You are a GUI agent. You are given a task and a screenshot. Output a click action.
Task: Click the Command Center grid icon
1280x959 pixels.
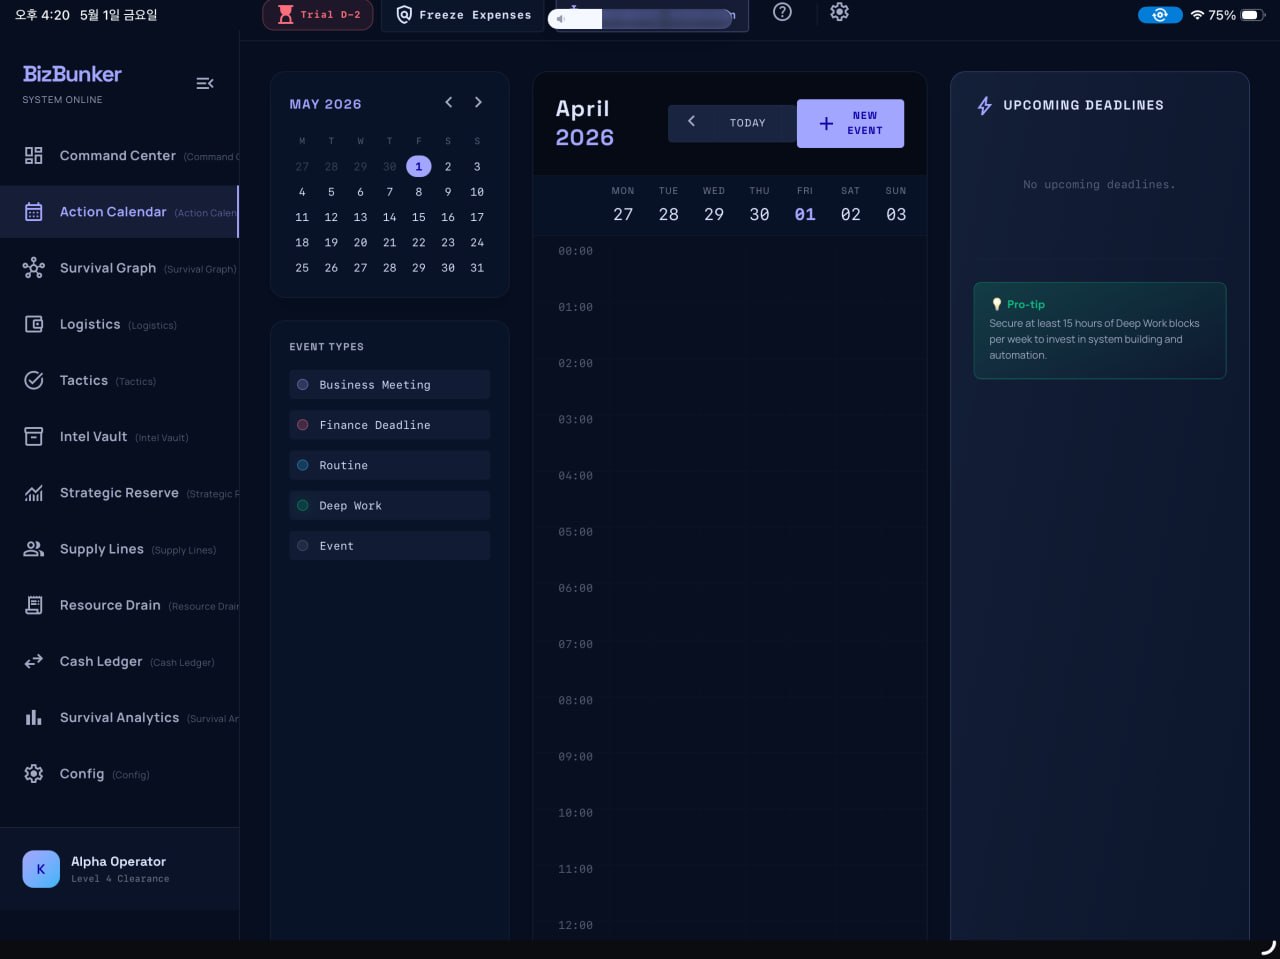[x=34, y=155]
